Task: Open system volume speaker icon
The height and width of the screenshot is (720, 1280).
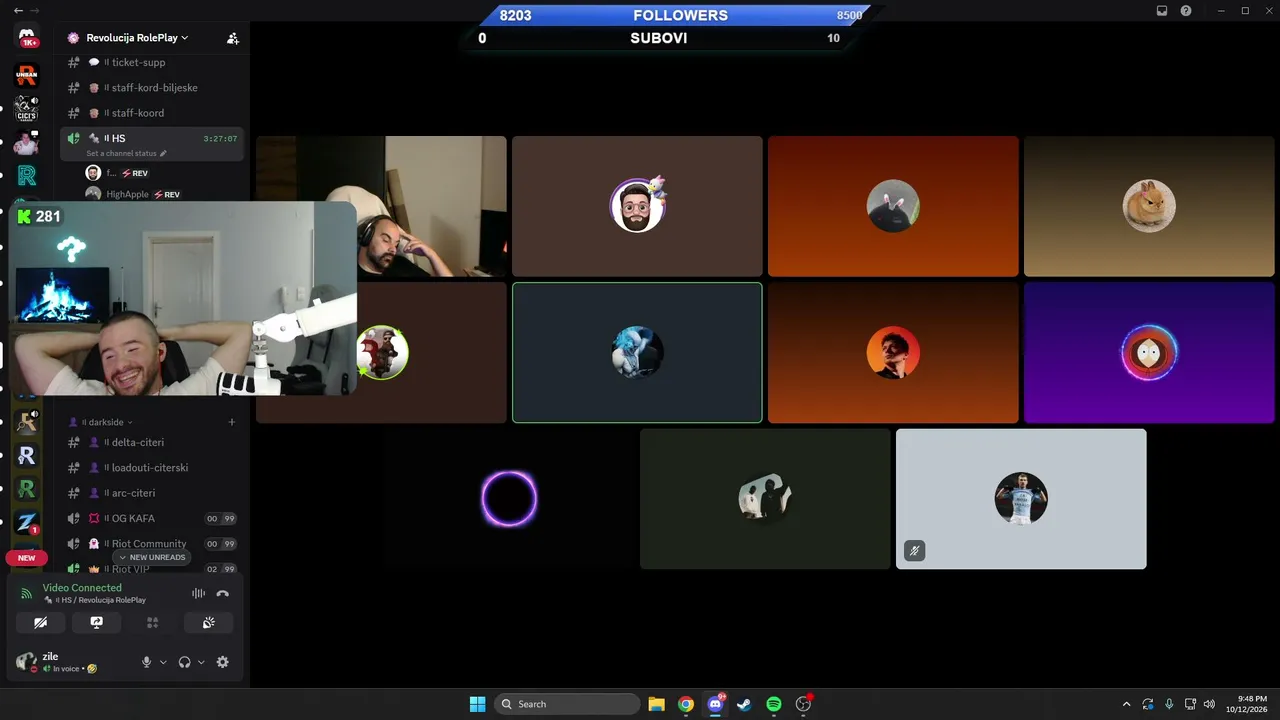Action: pyautogui.click(x=1210, y=704)
